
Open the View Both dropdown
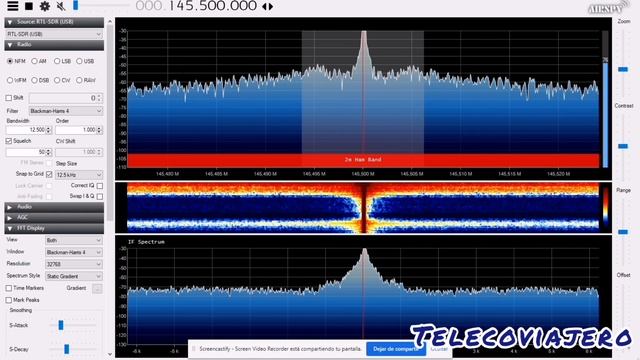pyautogui.click(x=73, y=240)
